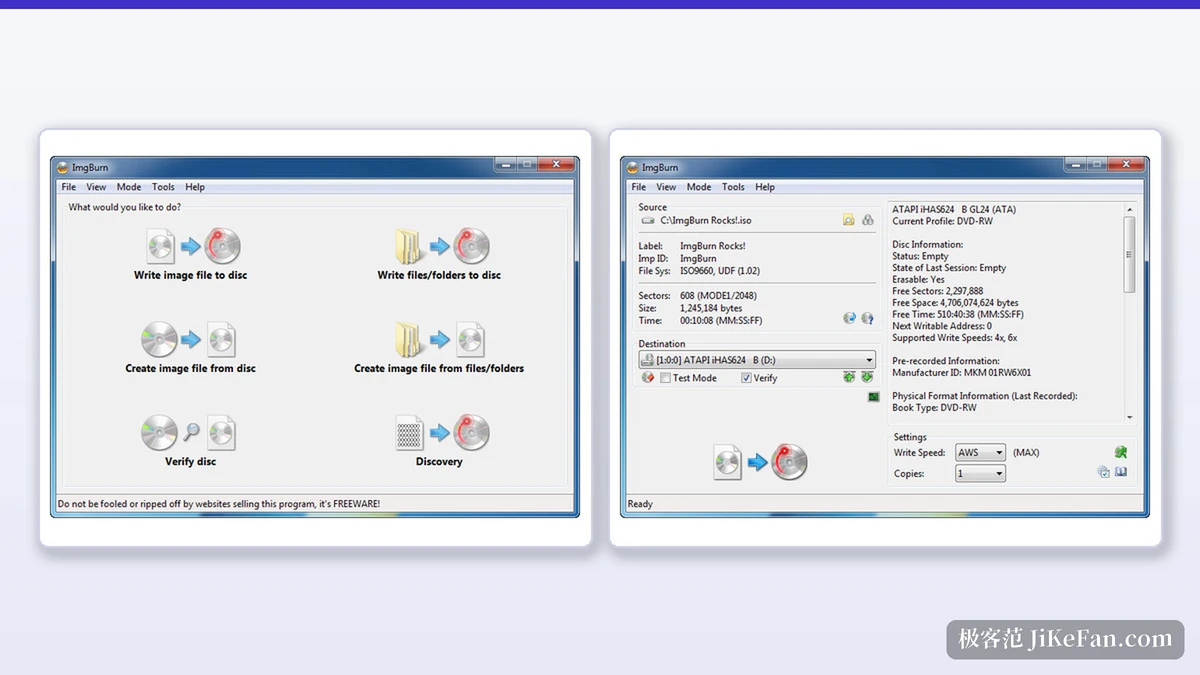Click the disc info panel scrollbar thumb

click(x=1130, y=255)
